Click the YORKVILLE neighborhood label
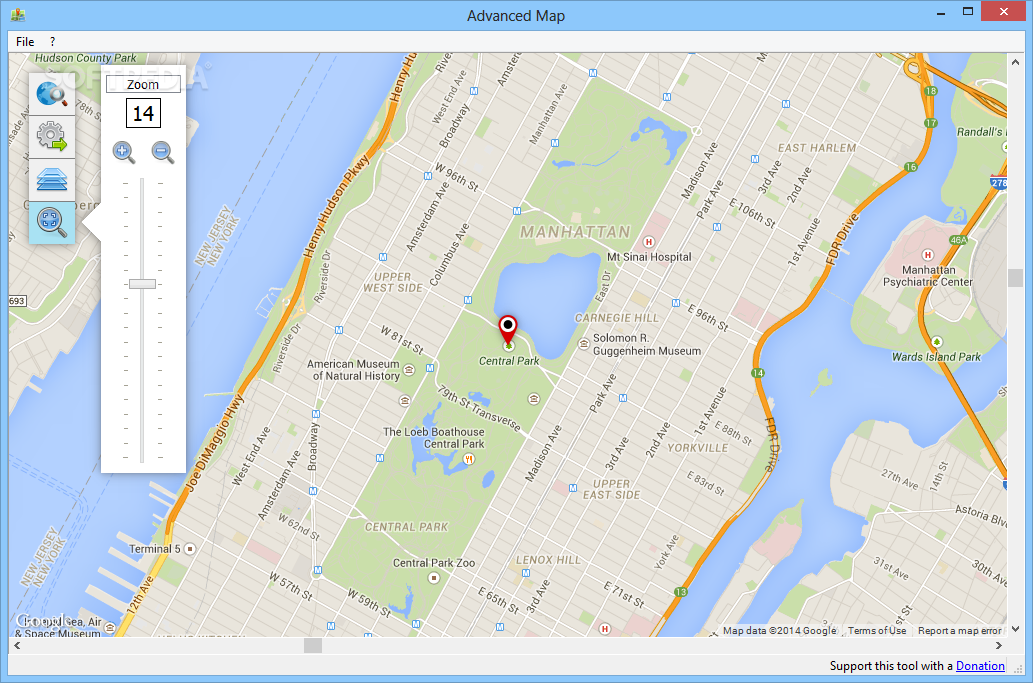The image size is (1033, 683). (x=698, y=448)
